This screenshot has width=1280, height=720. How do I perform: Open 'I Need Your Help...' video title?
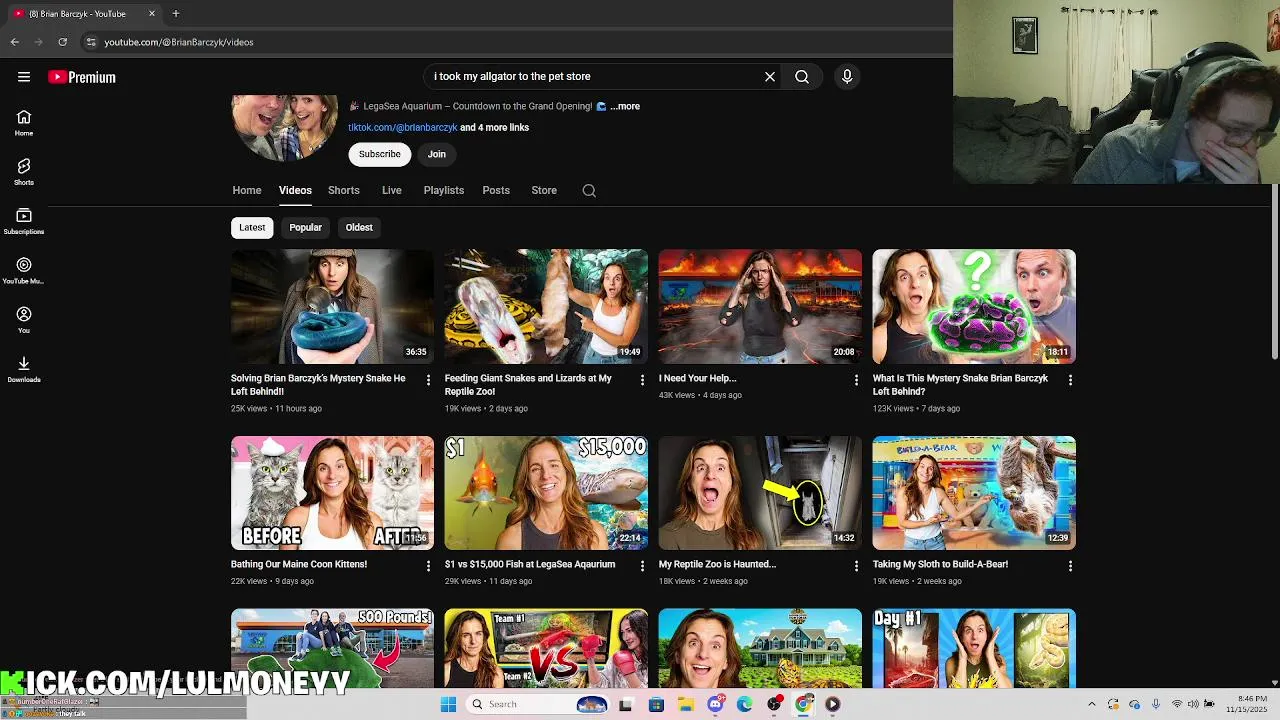point(697,378)
